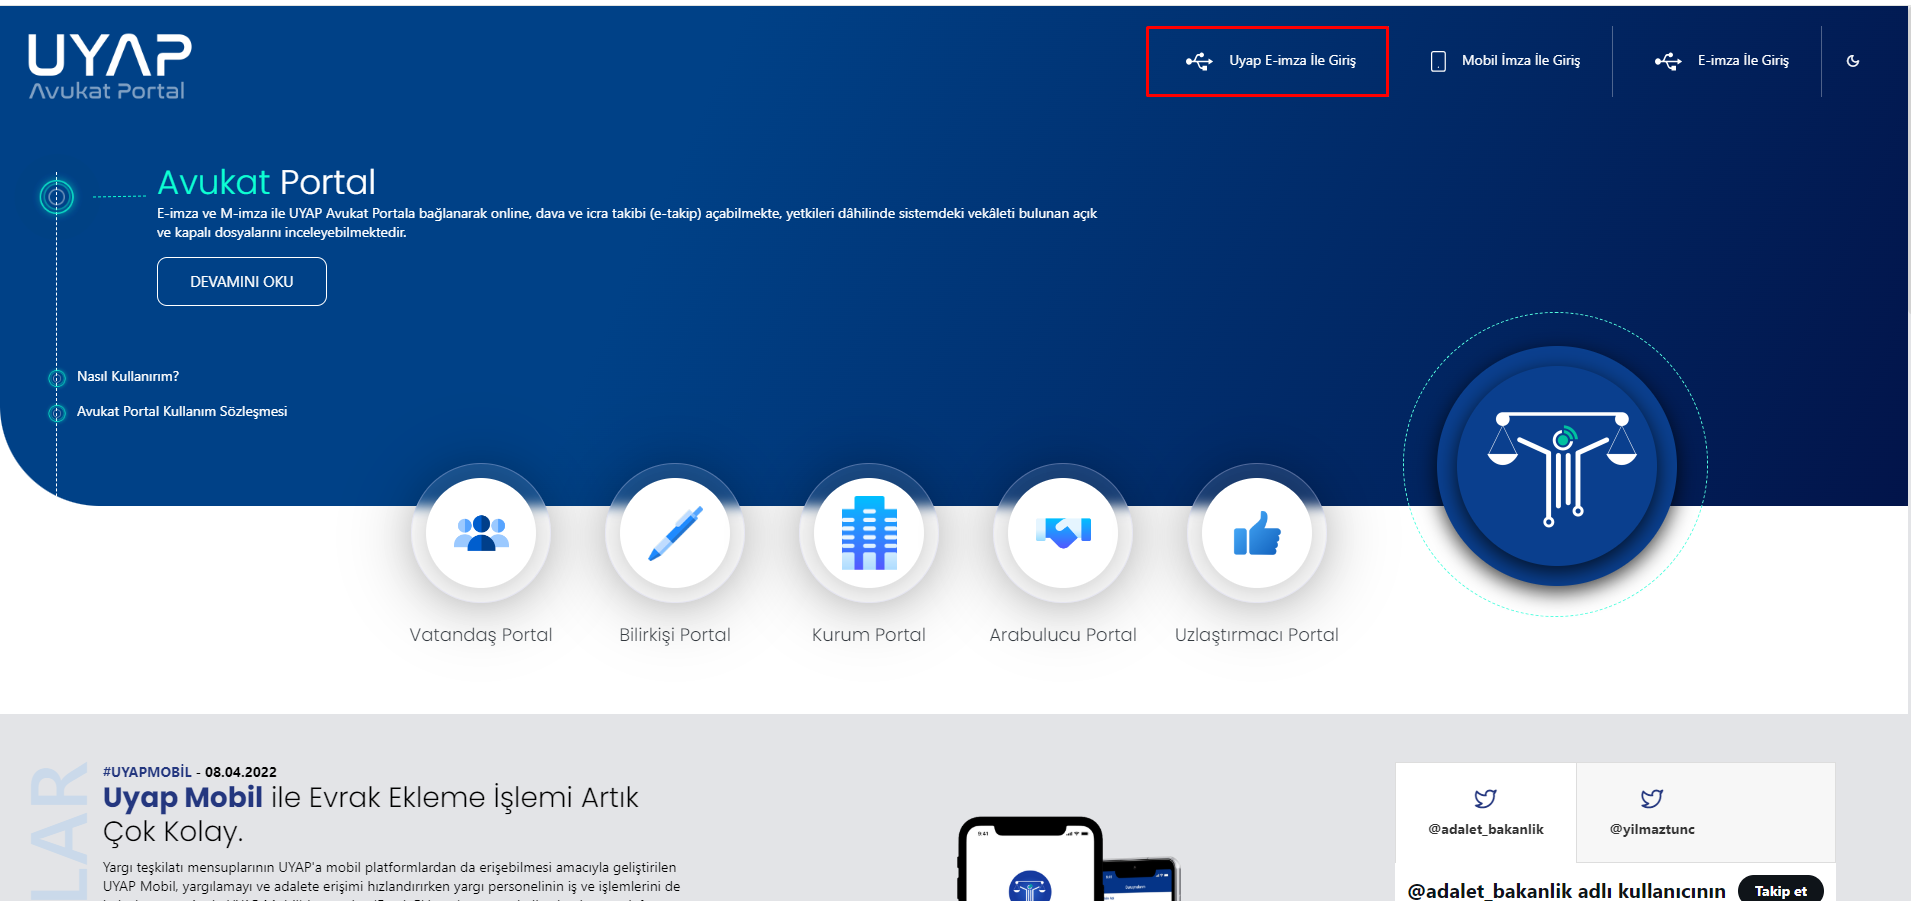Open Avukat Portal Kullanım Sözleşmesi link
The image size is (1911, 901).
point(182,411)
